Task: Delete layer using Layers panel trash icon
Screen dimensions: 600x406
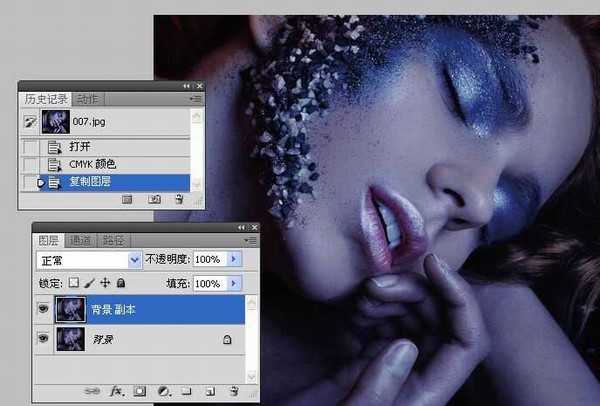Action: pyautogui.click(x=233, y=391)
